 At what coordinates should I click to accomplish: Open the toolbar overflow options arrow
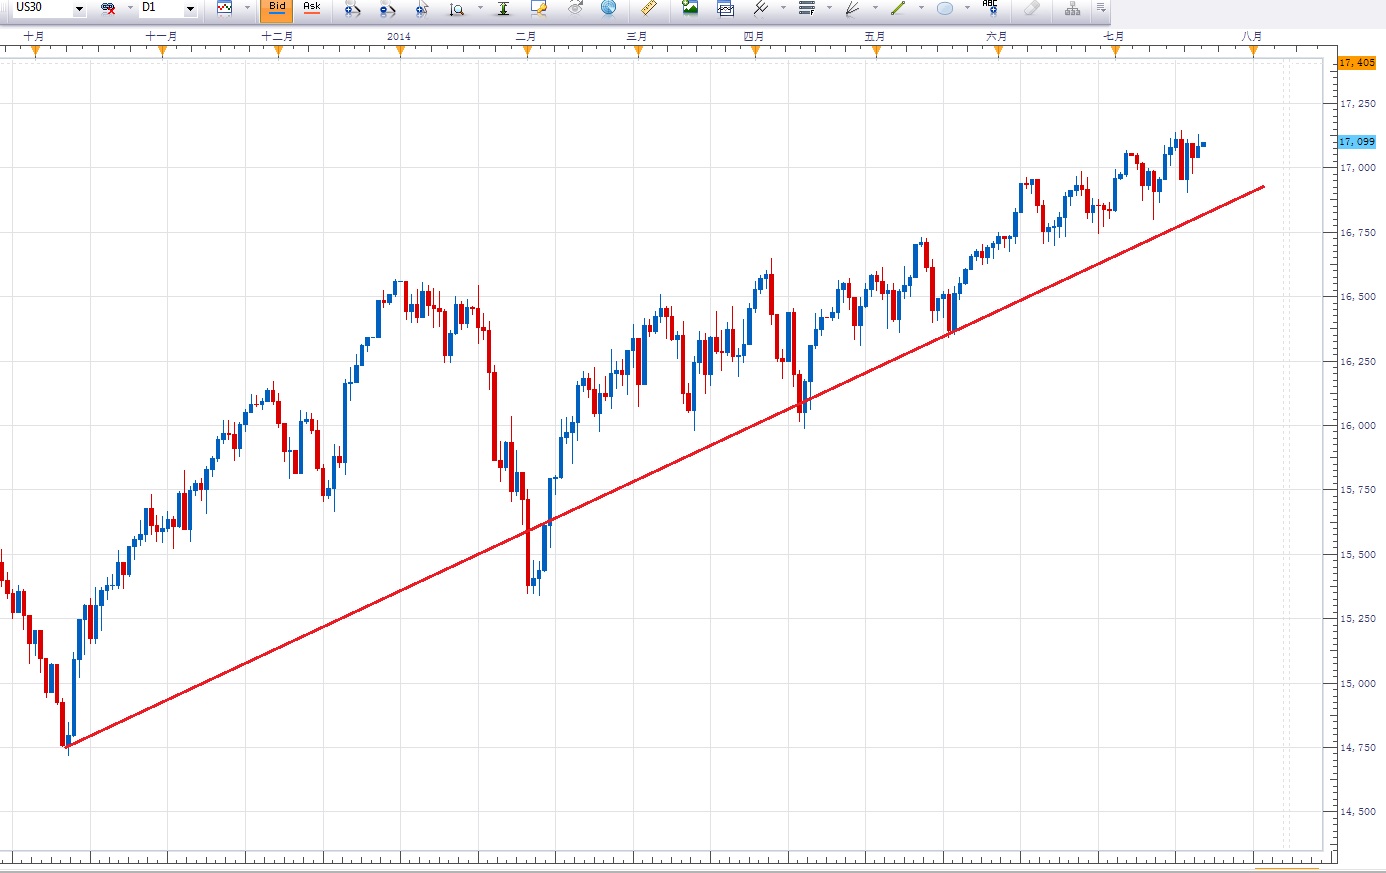pyautogui.click(x=1101, y=8)
